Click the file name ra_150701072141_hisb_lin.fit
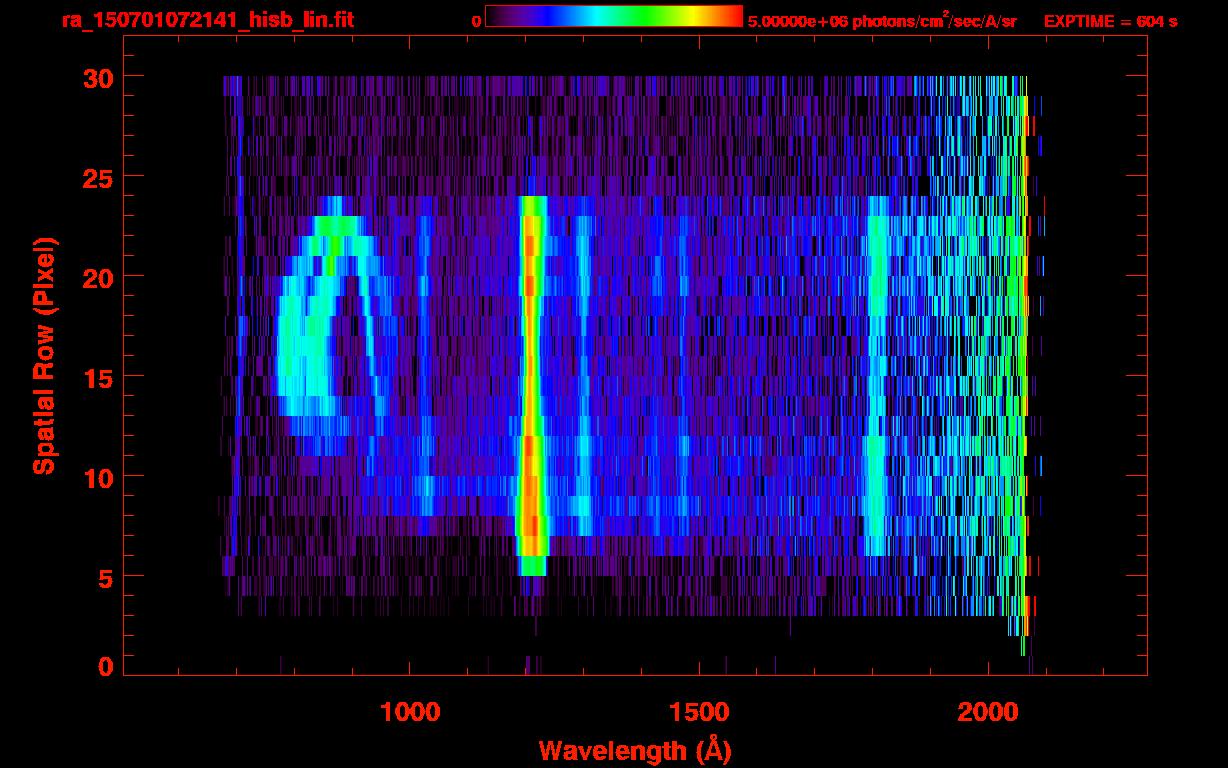Image resolution: width=1228 pixels, height=768 pixels. coord(207,20)
